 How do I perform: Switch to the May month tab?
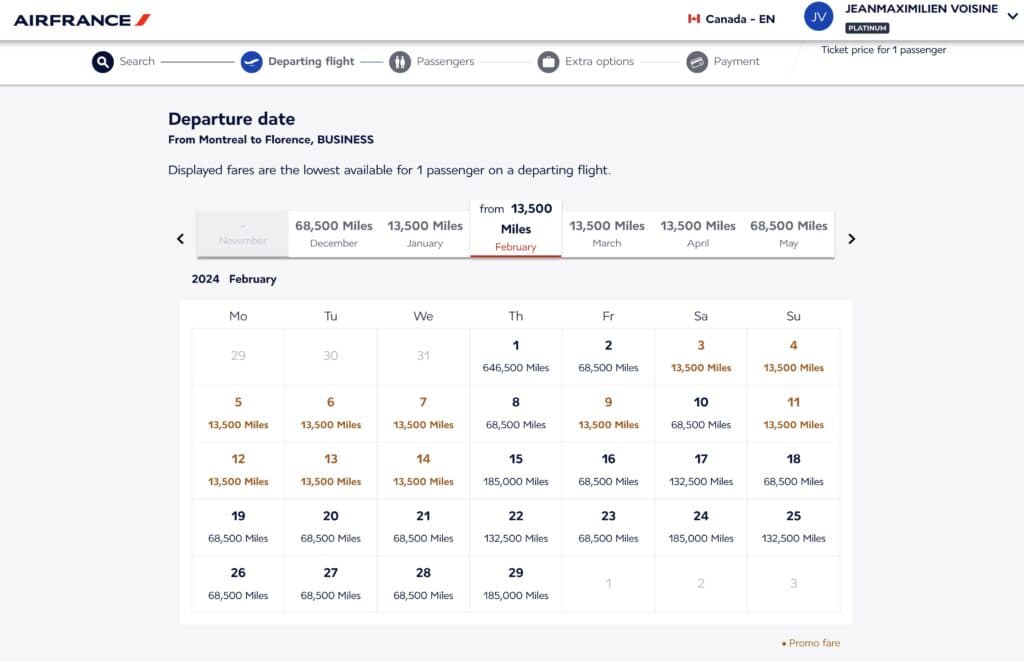[789, 234]
